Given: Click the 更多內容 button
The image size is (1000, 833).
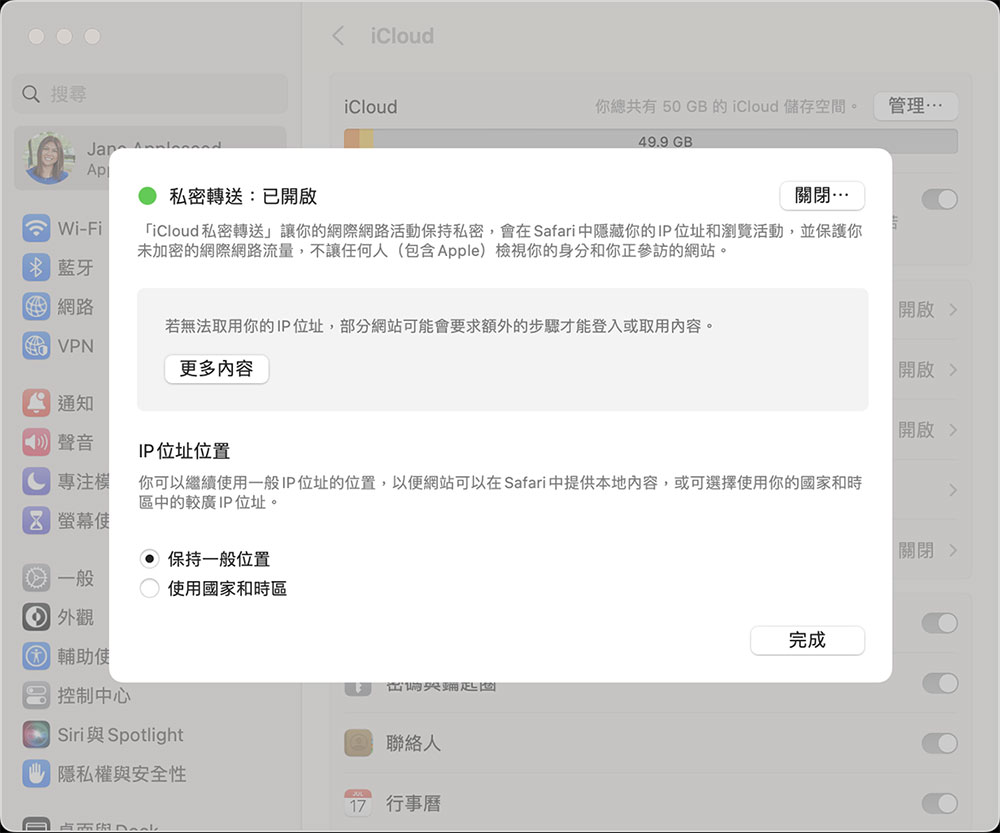Looking at the screenshot, I should click(216, 369).
